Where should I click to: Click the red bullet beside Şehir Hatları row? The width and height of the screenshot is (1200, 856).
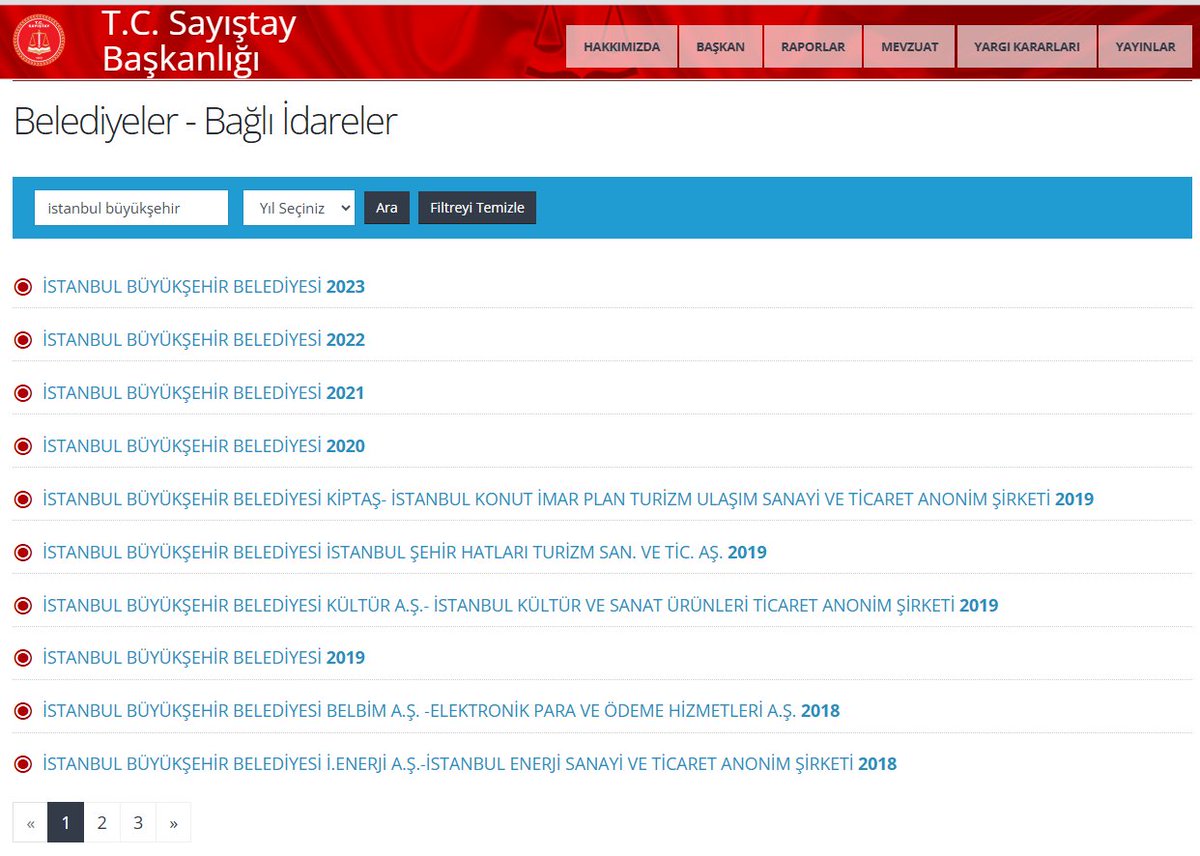[x=23, y=552]
